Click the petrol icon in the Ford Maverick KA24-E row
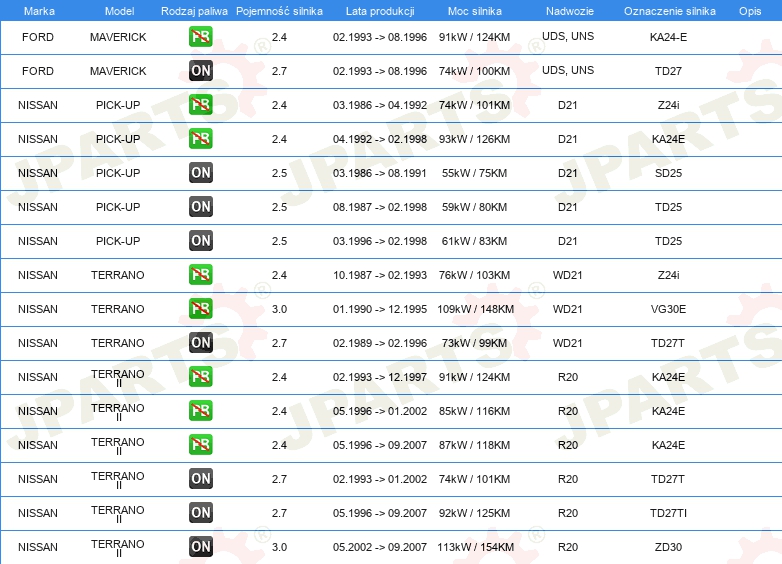This screenshot has width=782, height=564. pos(201,37)
